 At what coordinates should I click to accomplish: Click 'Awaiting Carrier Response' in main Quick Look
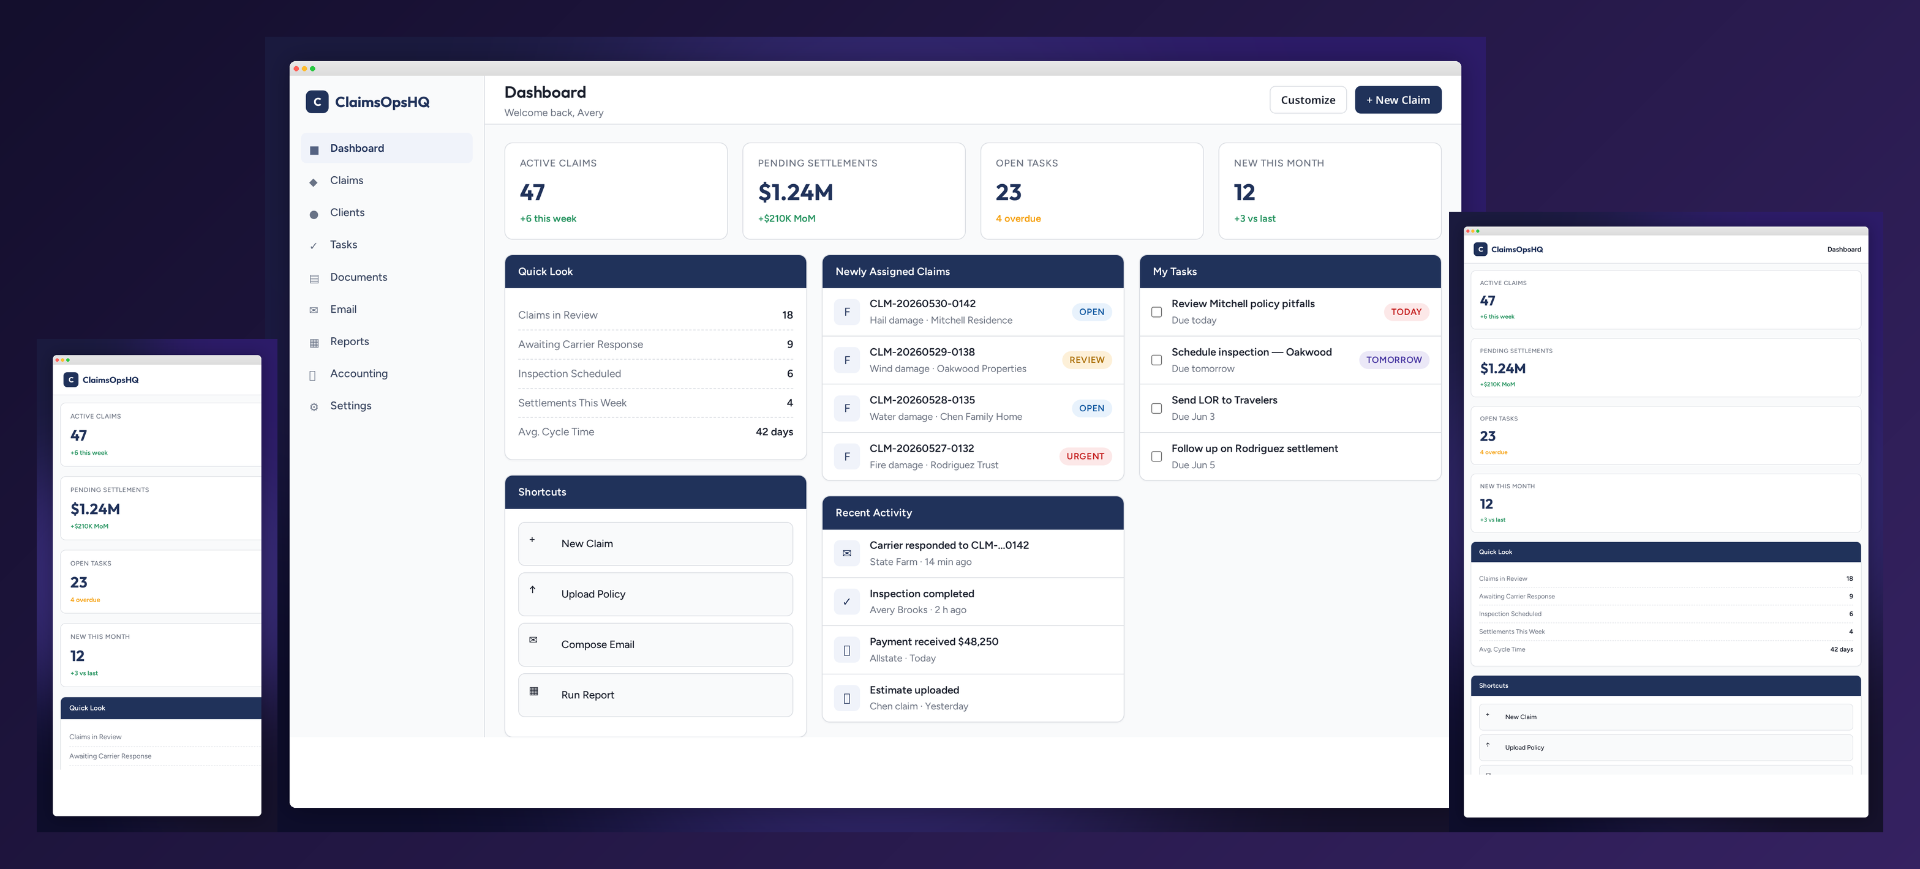(655, 344)
